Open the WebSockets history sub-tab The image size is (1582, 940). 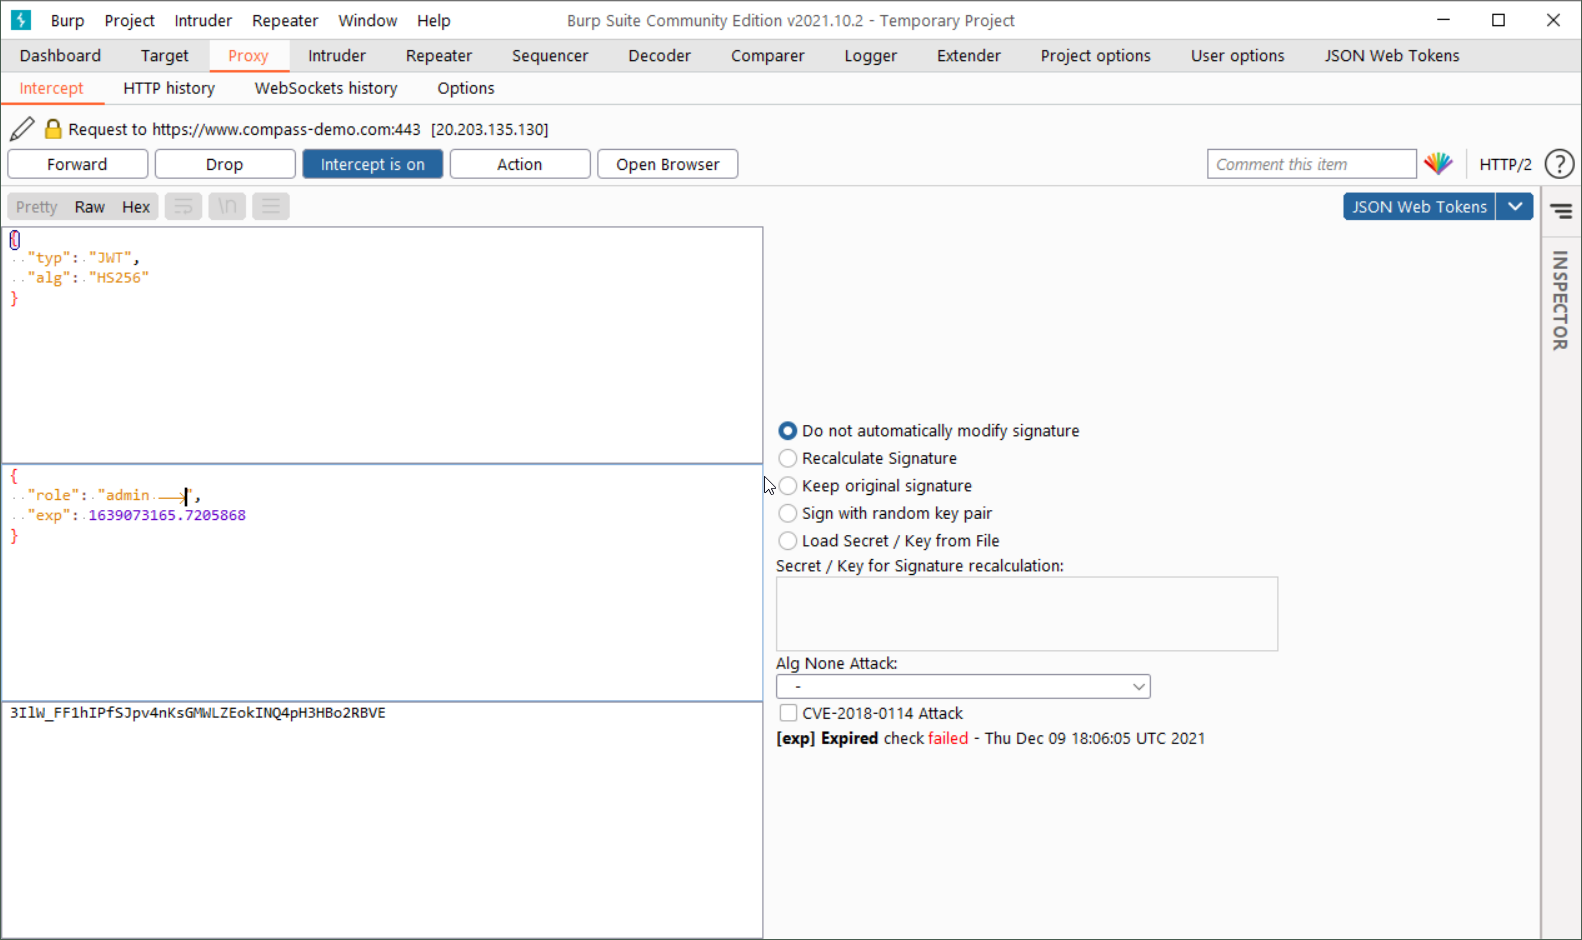pos(326,88)
